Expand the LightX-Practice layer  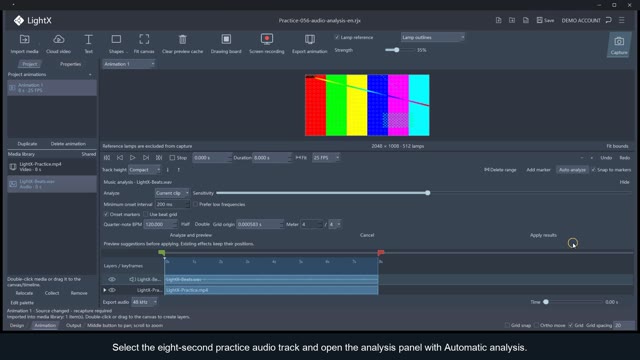105,290
